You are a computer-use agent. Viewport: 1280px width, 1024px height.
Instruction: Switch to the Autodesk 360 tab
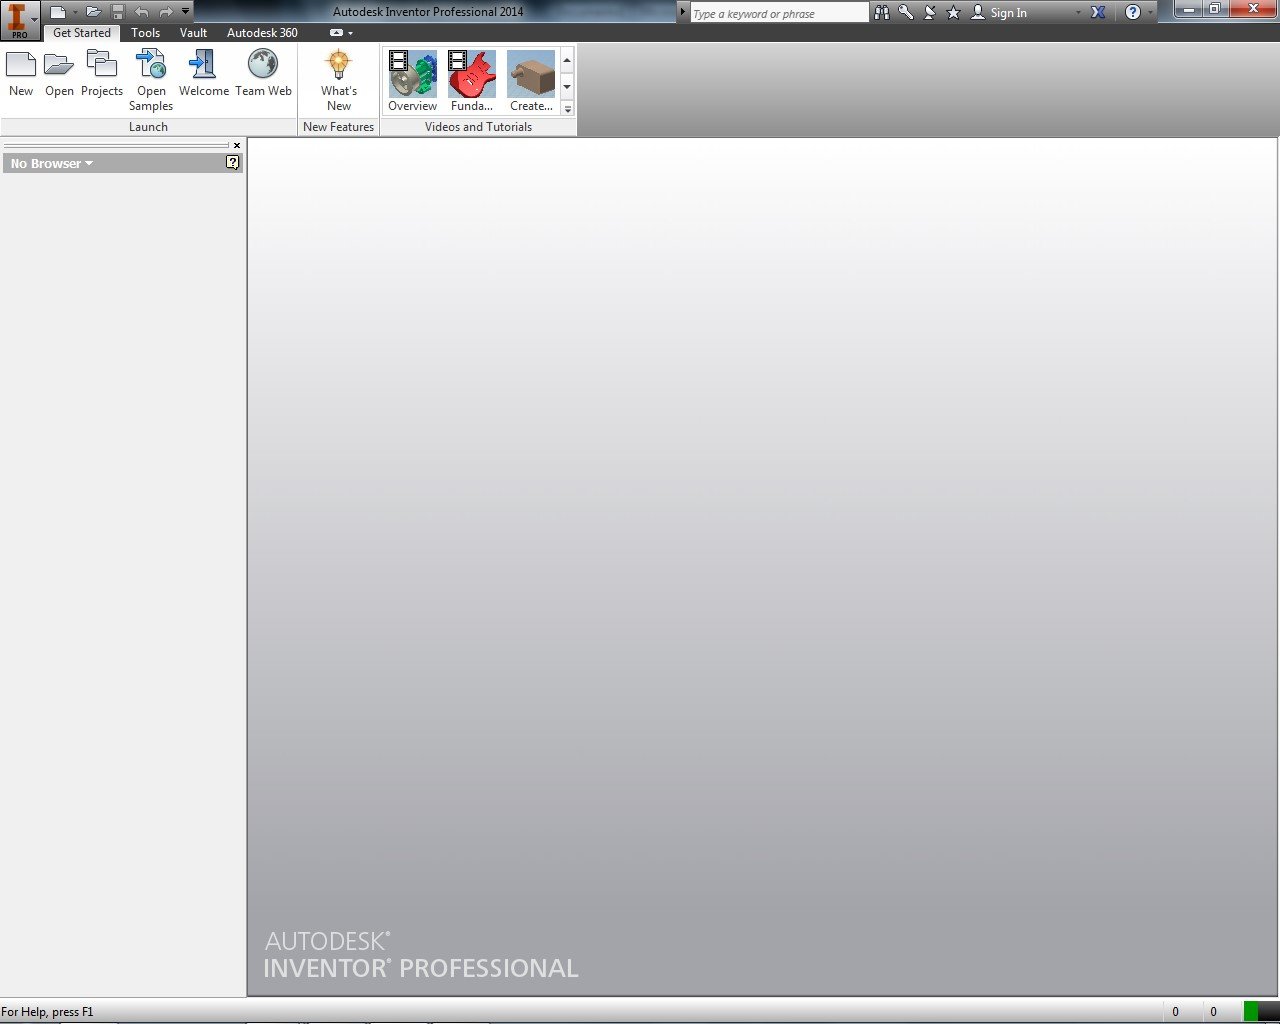[x=262, y=33]
